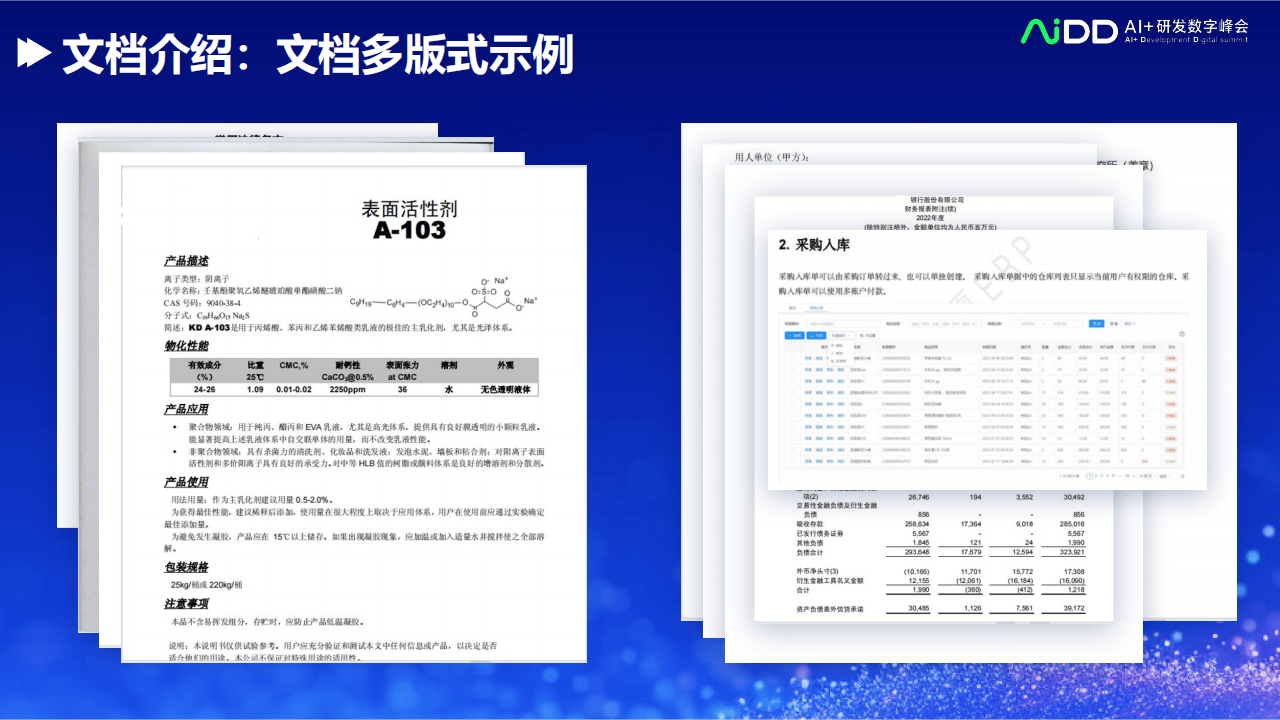Click the AiDD summit logo
Screen dimensions: 1280x720
click(1069, 31)
